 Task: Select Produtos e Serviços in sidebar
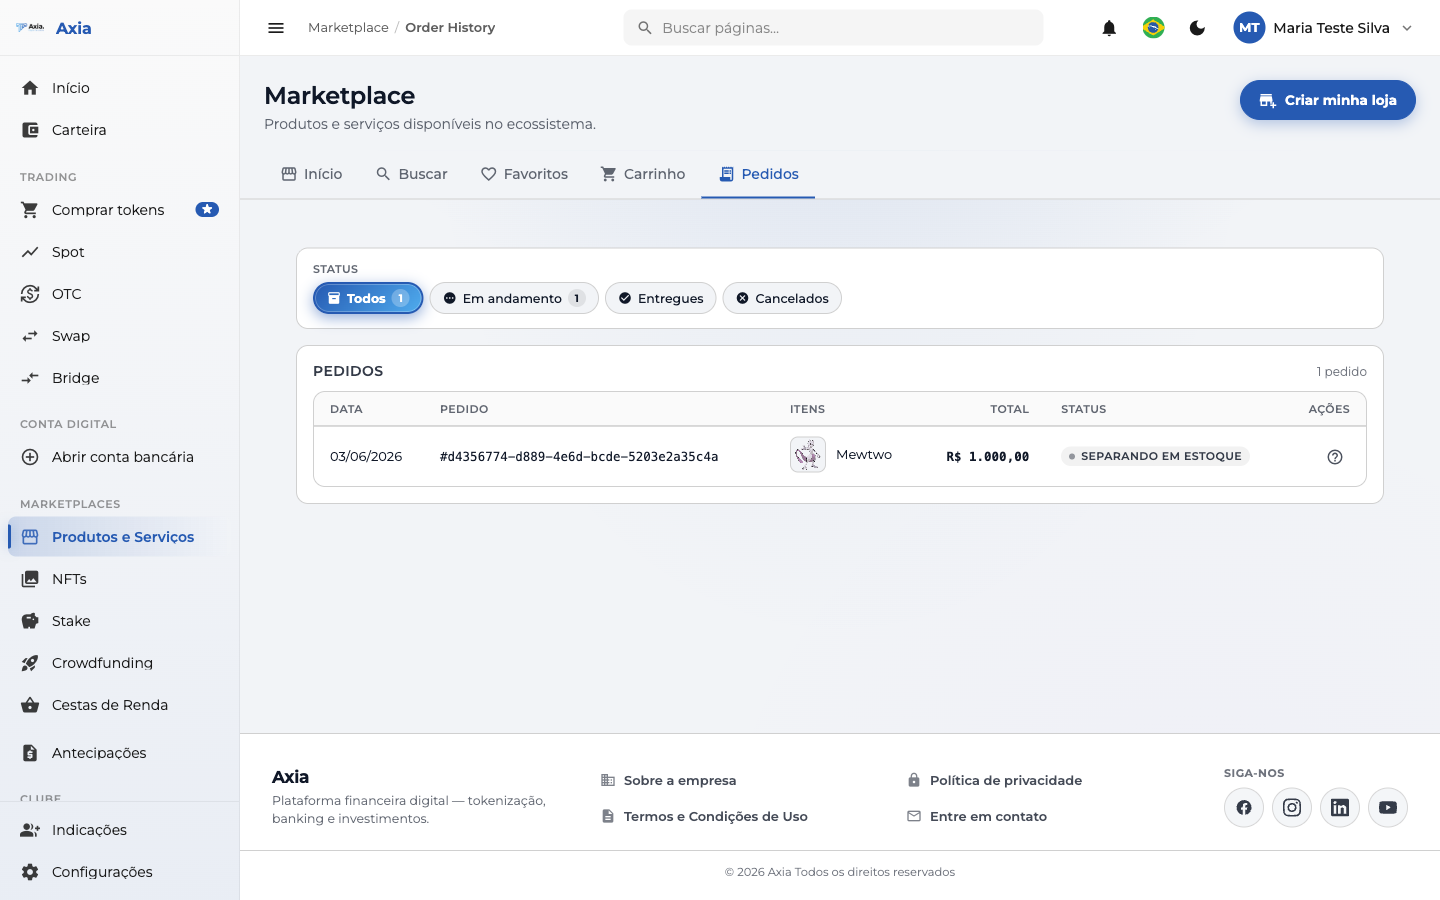[120, 537]
